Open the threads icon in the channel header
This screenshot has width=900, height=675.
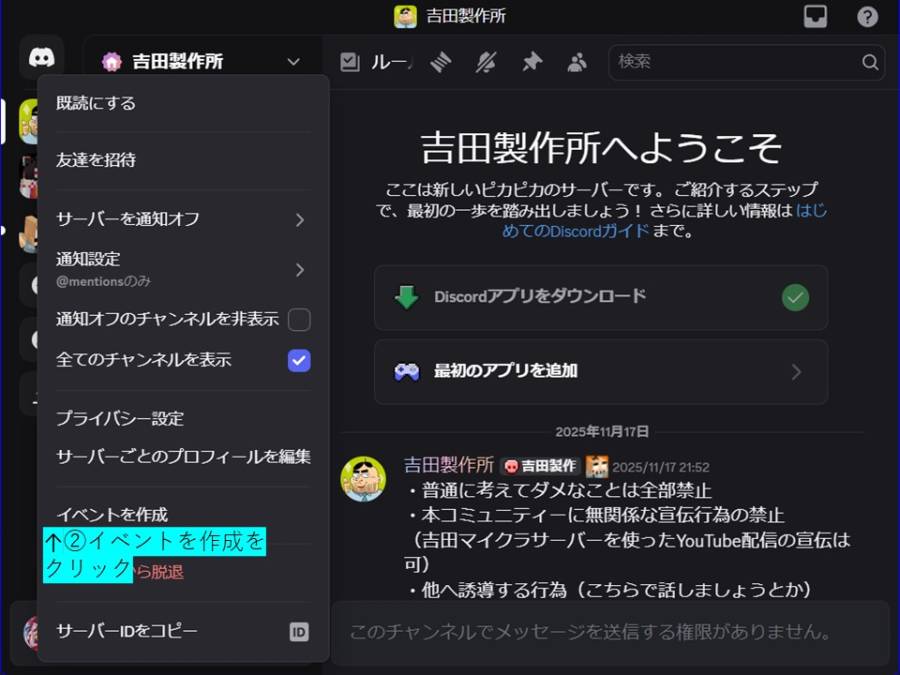pyautogui.click(x=441, y=61)
